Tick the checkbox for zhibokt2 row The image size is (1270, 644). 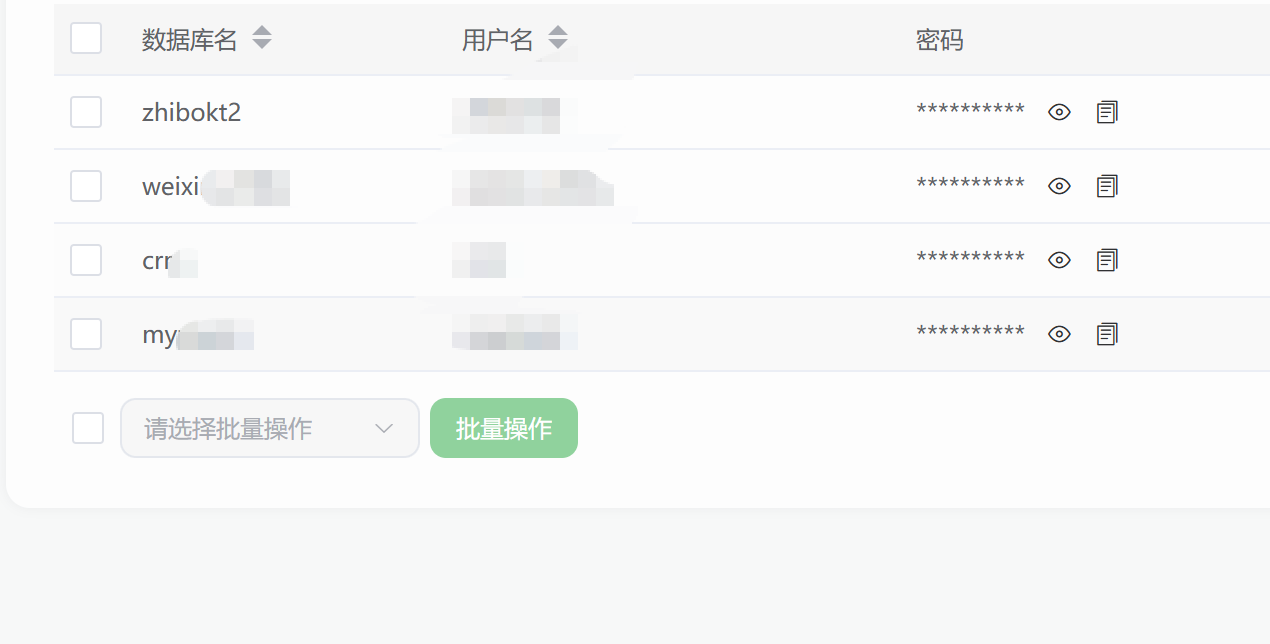tap(86, 112)
